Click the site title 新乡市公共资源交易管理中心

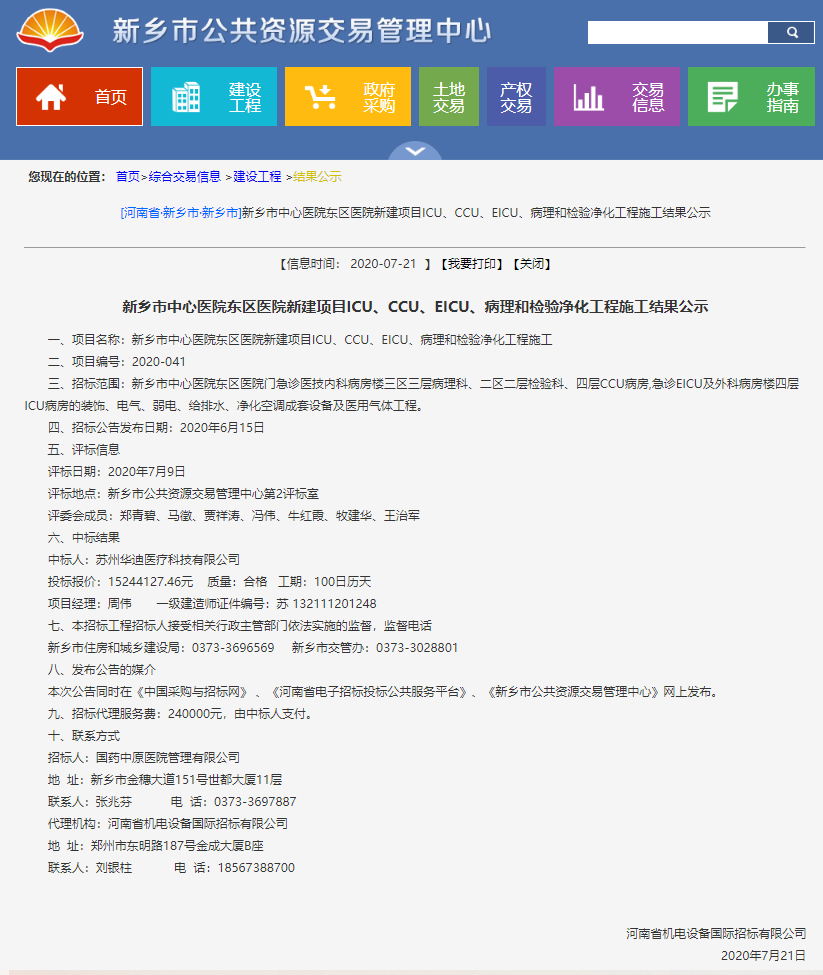302,31
